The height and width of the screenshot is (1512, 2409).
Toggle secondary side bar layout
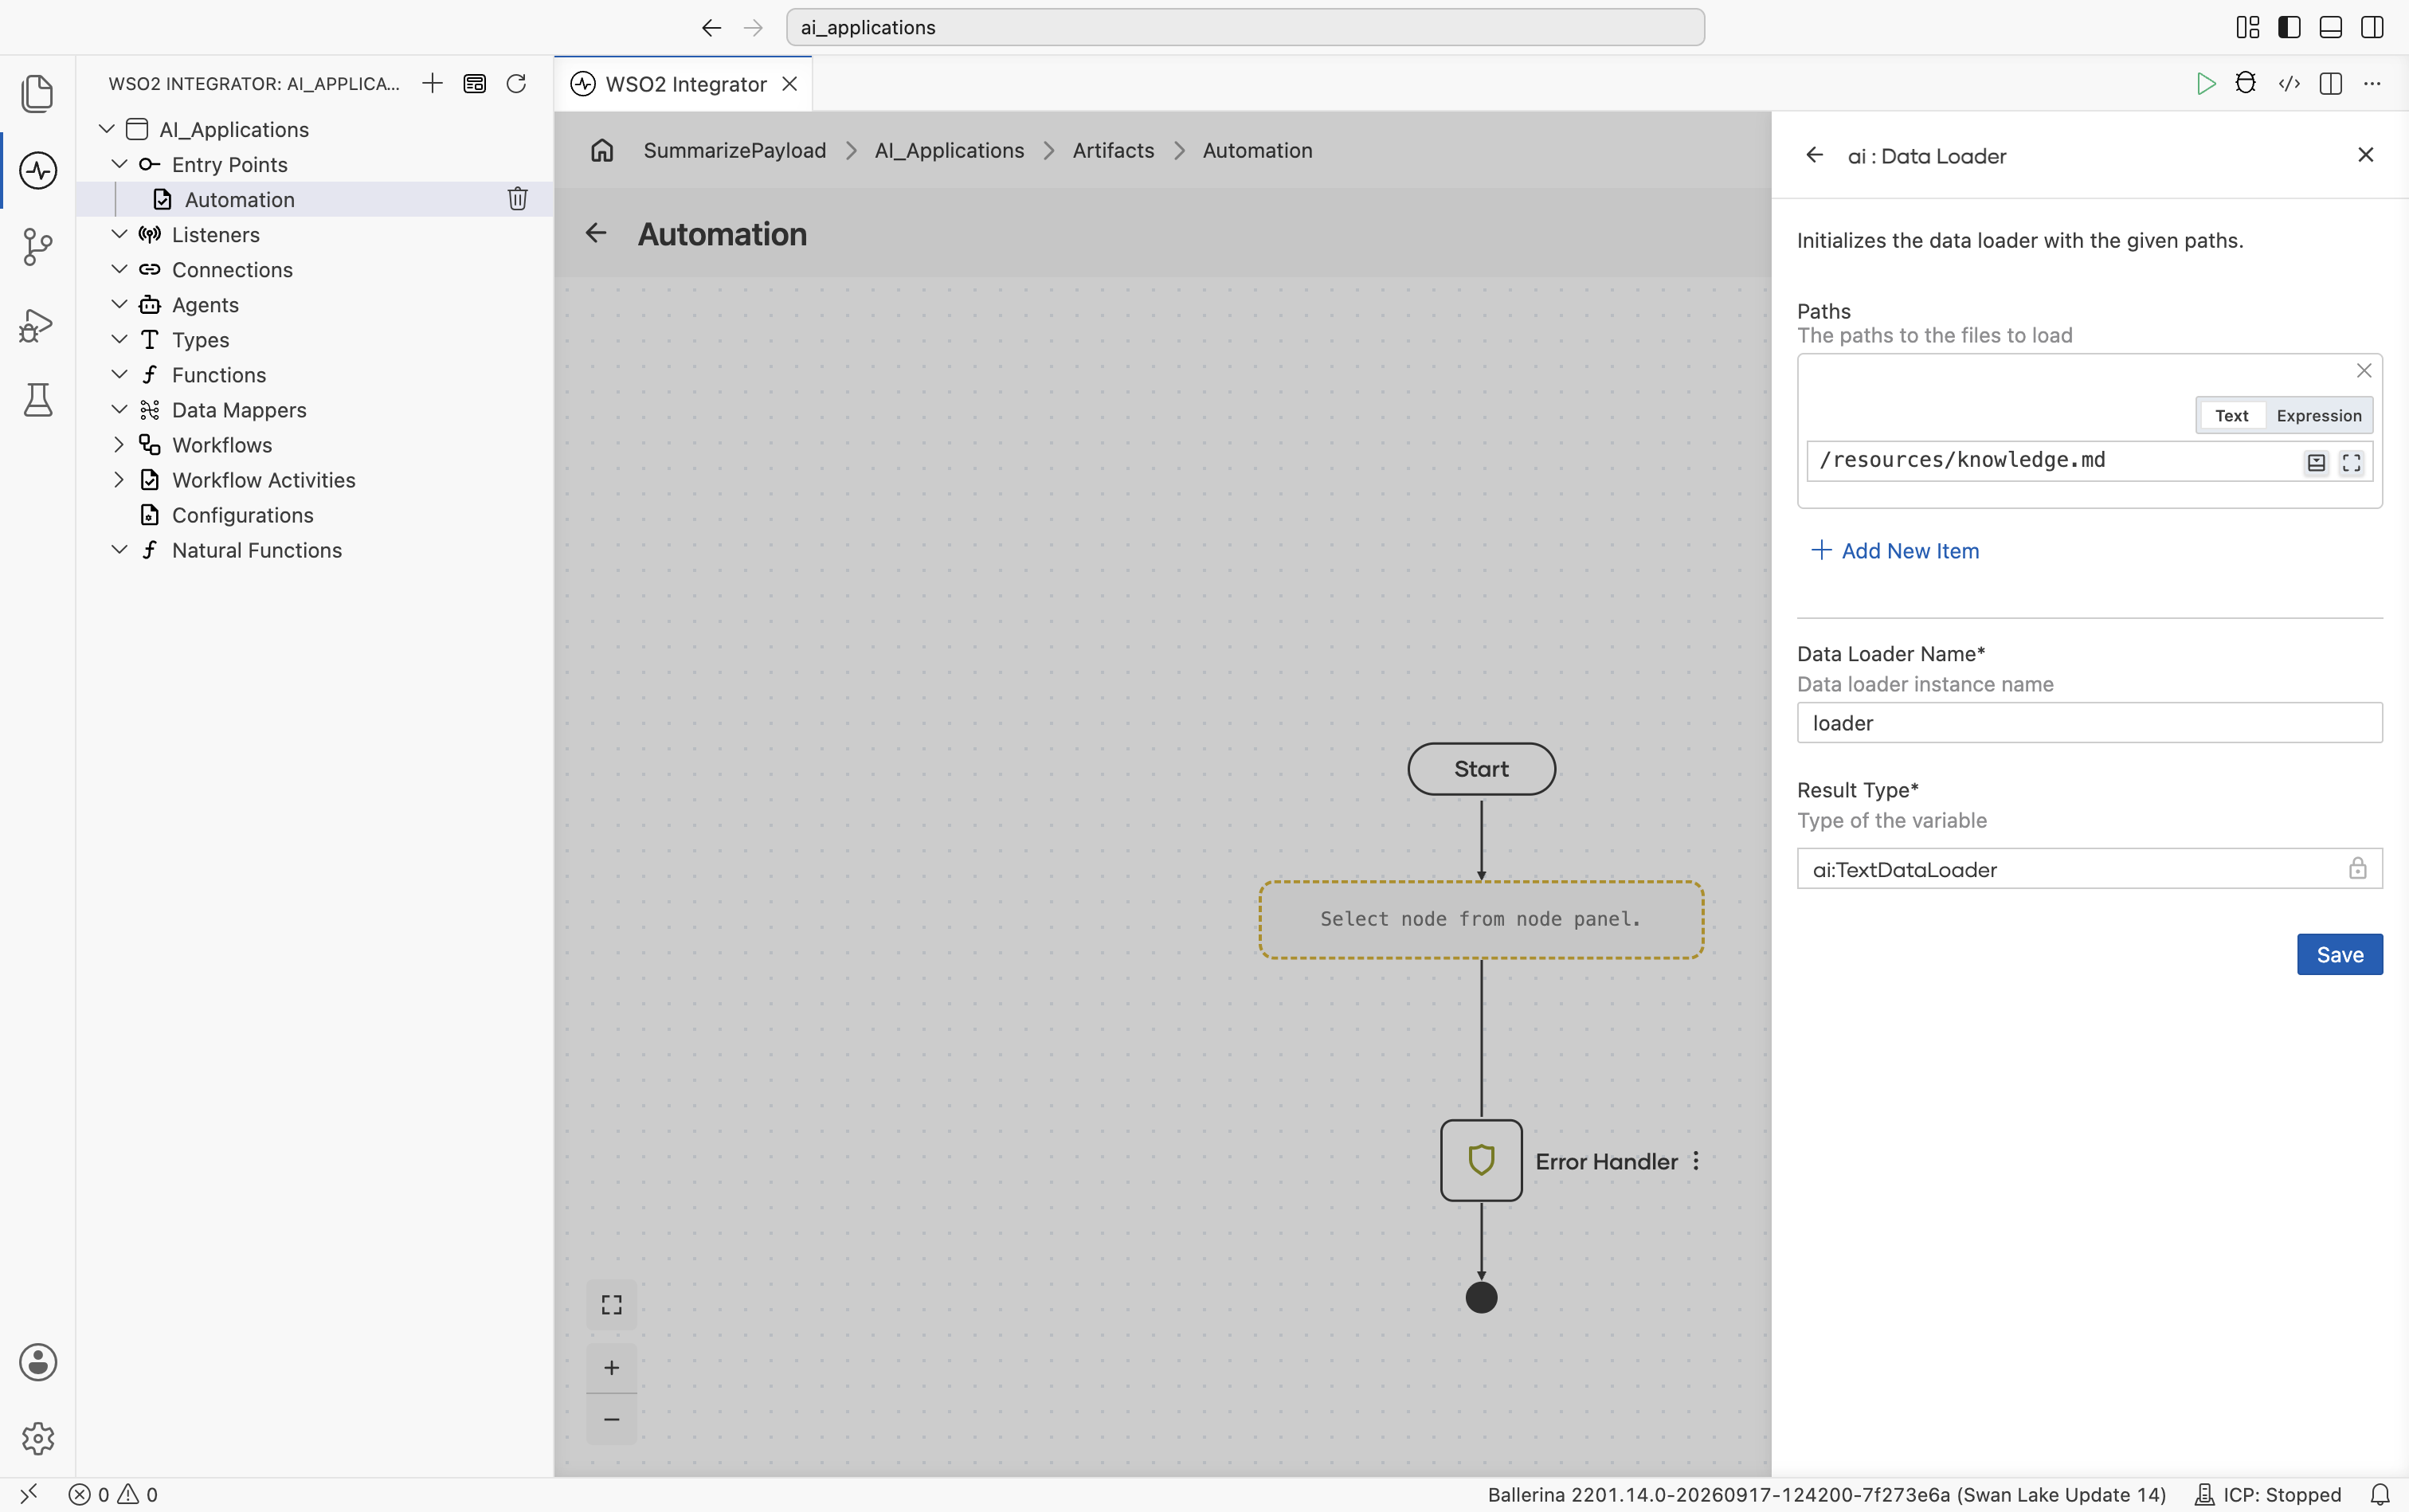(2372, 27)
